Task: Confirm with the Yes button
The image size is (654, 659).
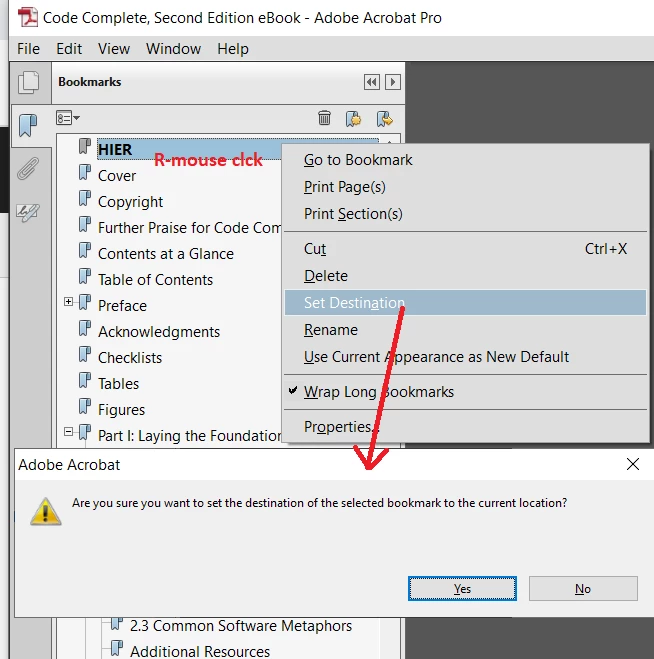Action: [462, 589]
